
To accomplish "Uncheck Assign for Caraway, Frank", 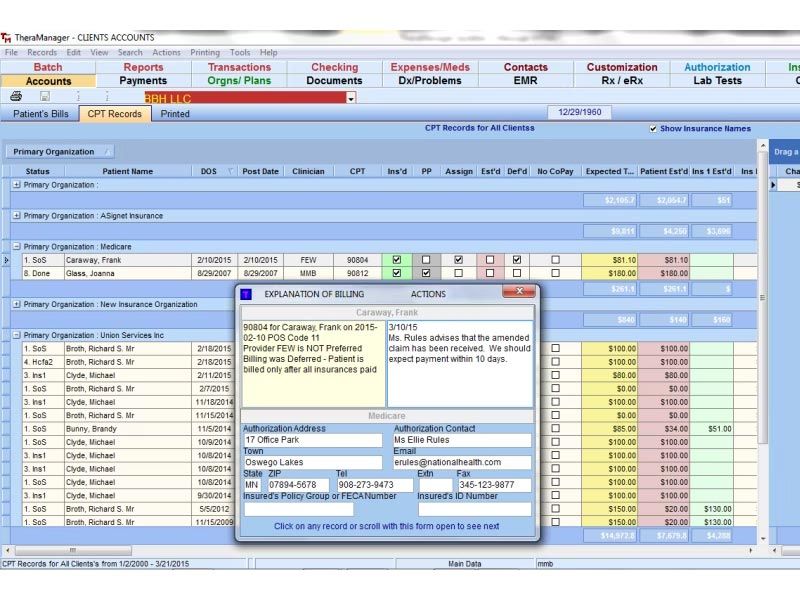I will point(458,260).
